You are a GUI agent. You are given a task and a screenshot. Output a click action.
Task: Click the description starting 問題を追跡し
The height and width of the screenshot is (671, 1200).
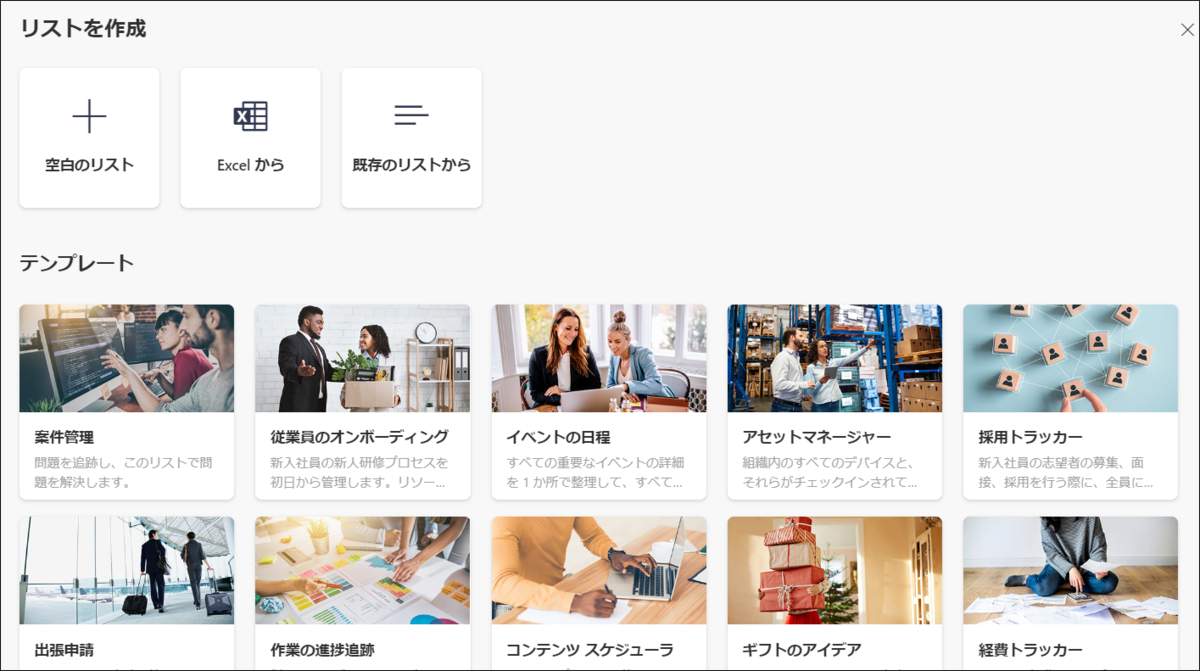coord(123,472)
